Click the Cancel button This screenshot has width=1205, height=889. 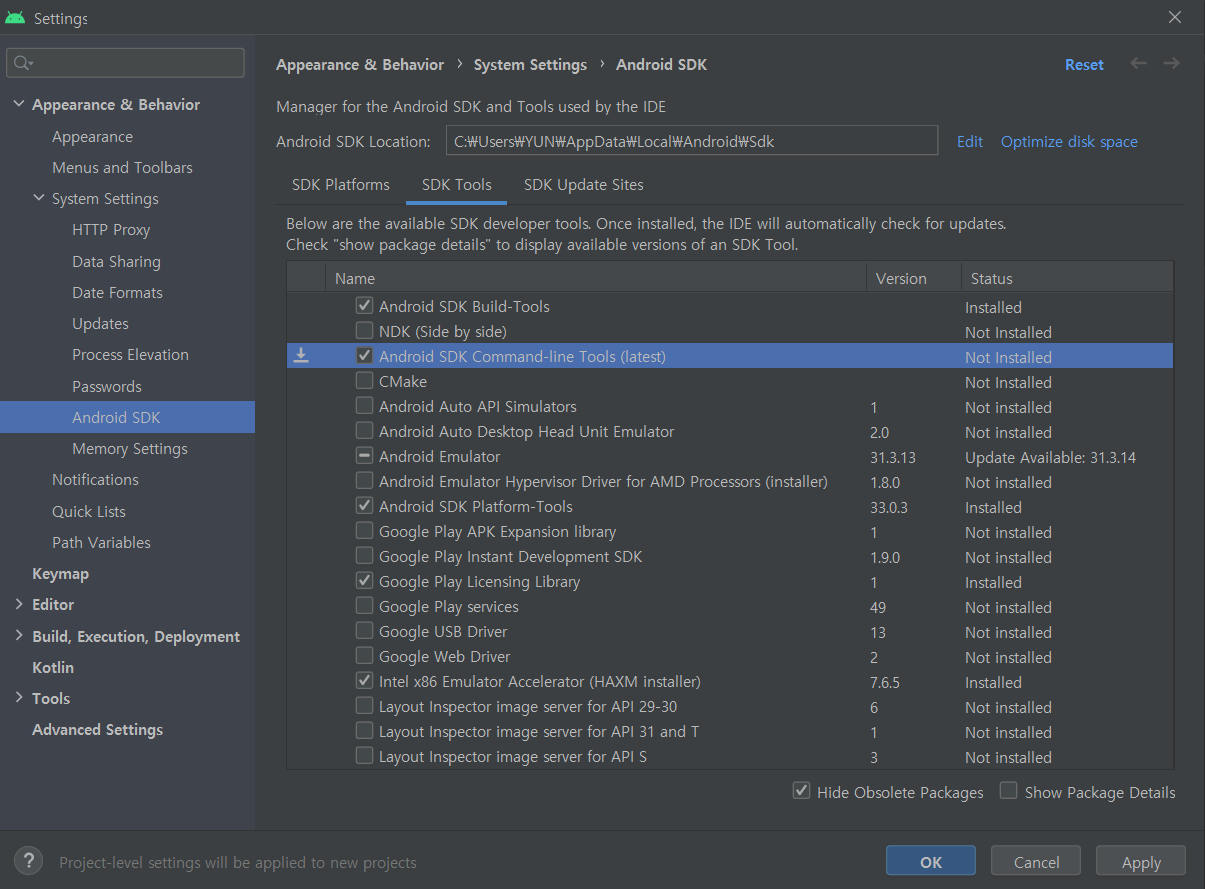click(1036, 861)
